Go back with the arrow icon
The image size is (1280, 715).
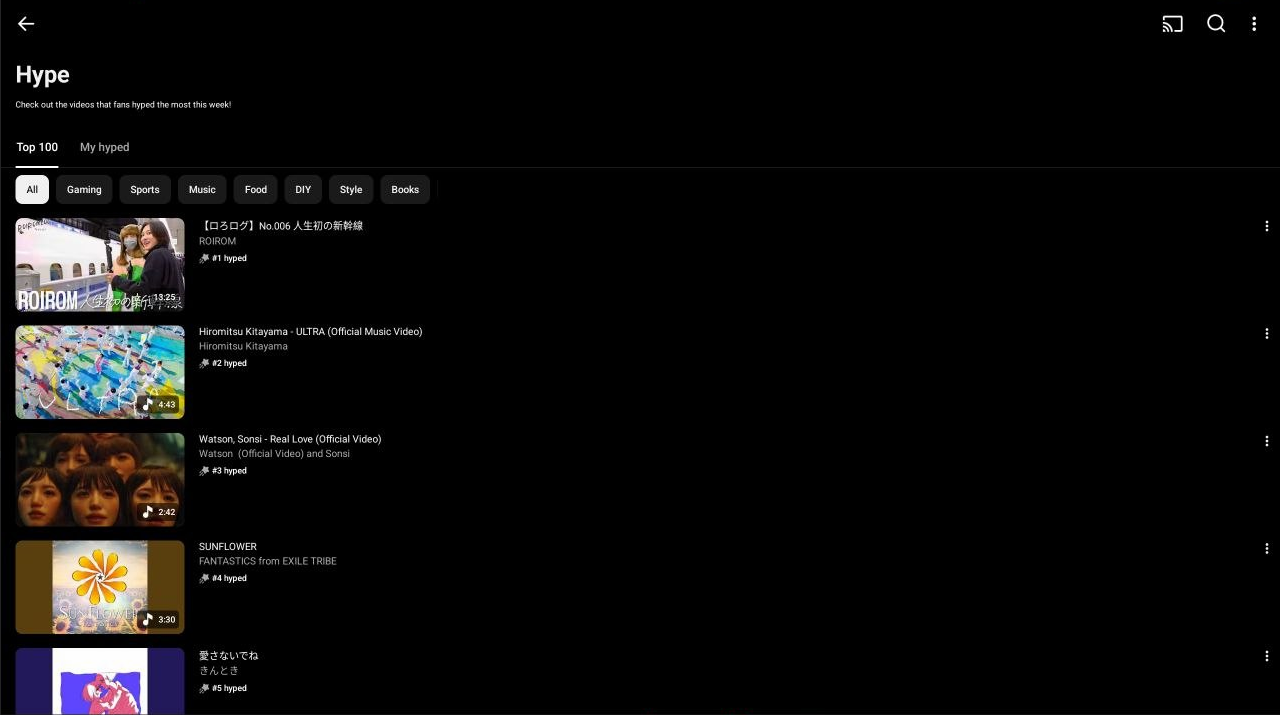click(x=26, y=24)
